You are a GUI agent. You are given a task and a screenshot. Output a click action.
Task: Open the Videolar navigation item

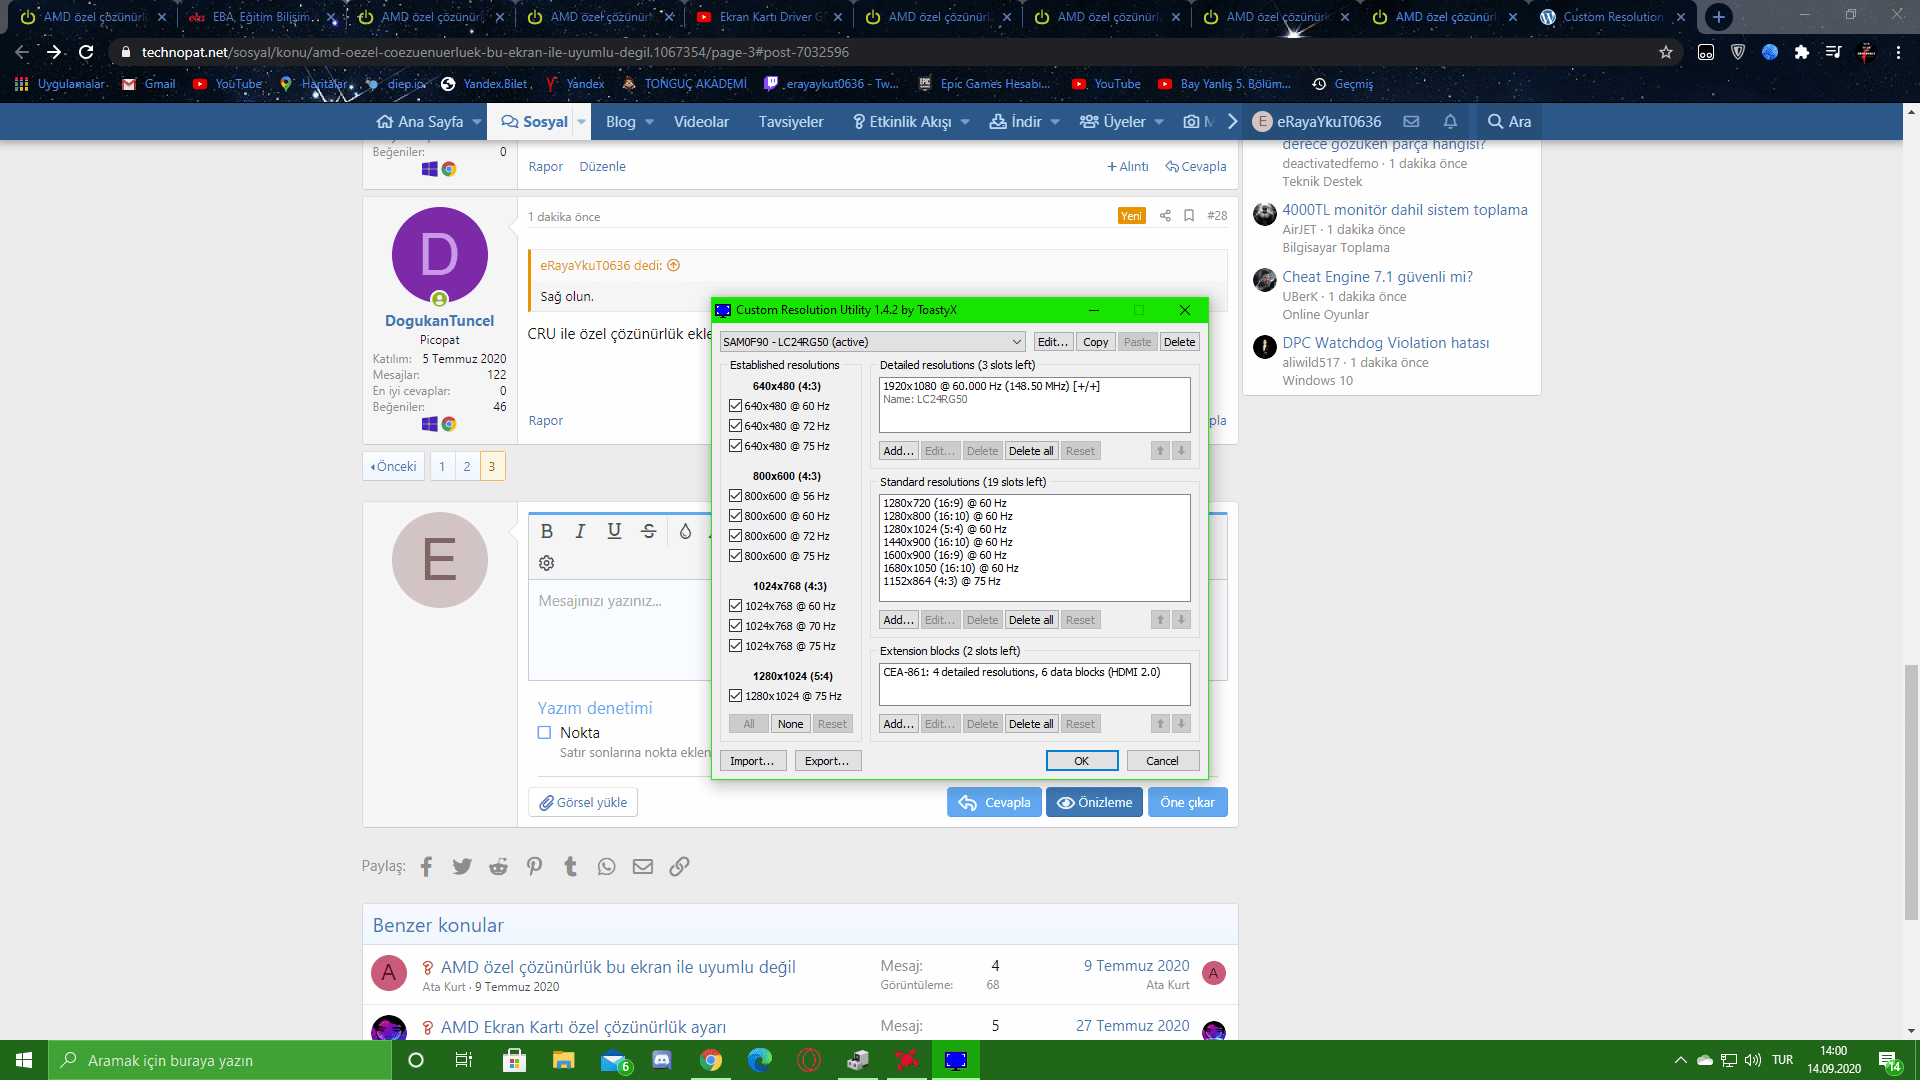[701, 122]
